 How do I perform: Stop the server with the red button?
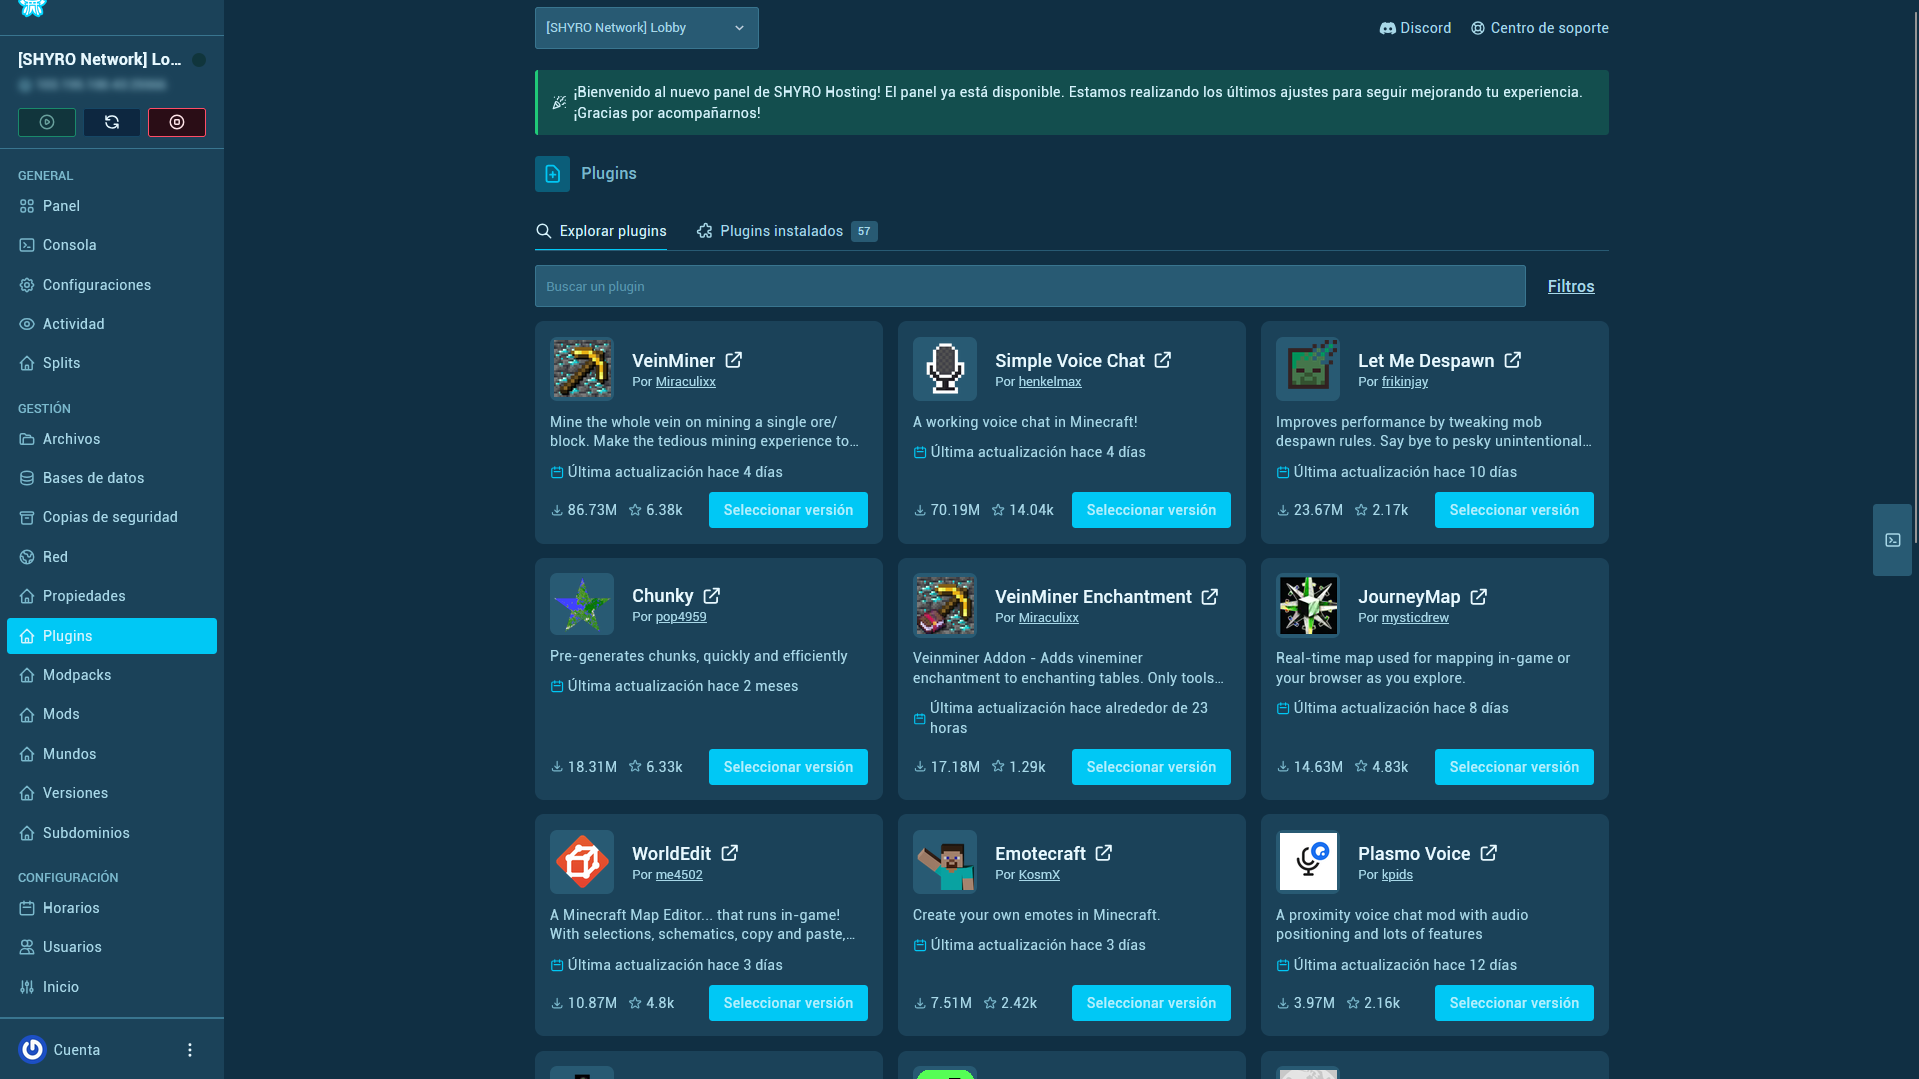(177, 122)
